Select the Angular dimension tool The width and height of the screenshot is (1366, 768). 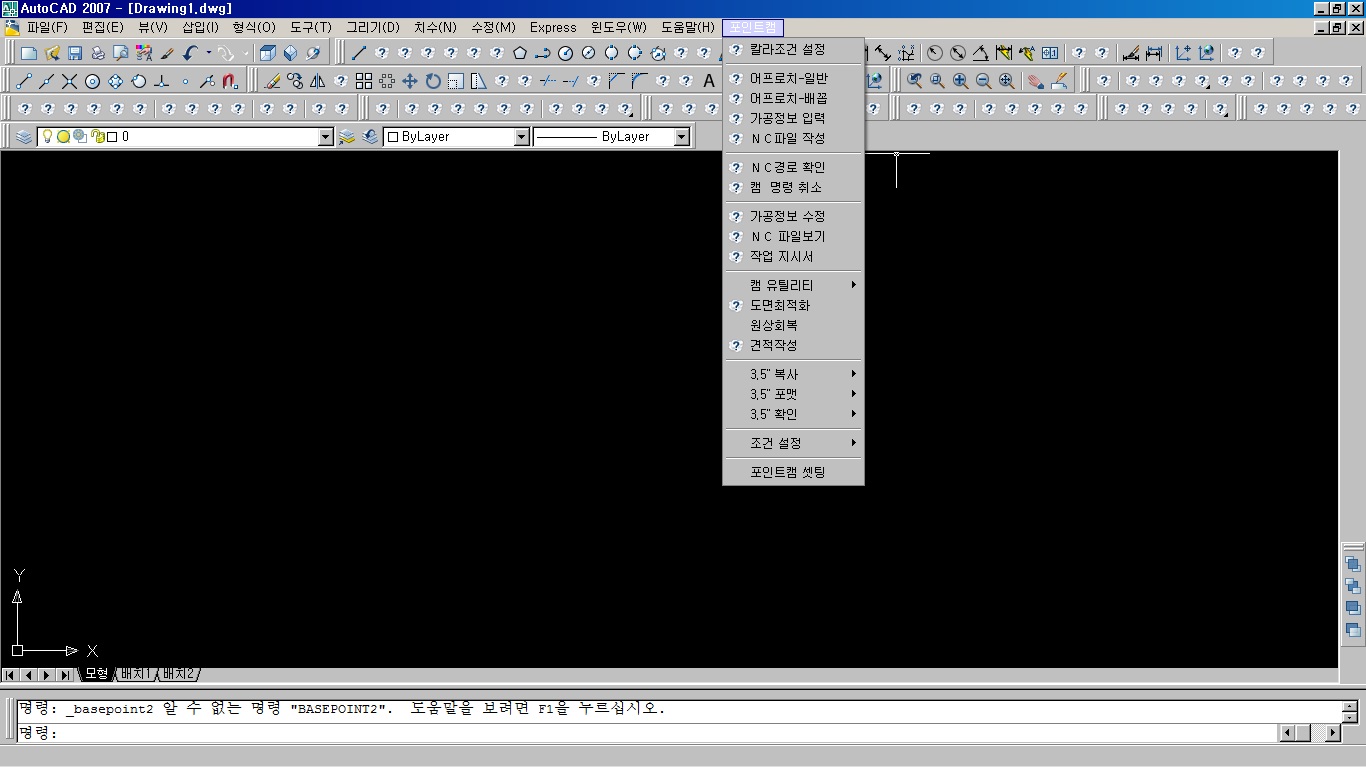click(981, 53)
